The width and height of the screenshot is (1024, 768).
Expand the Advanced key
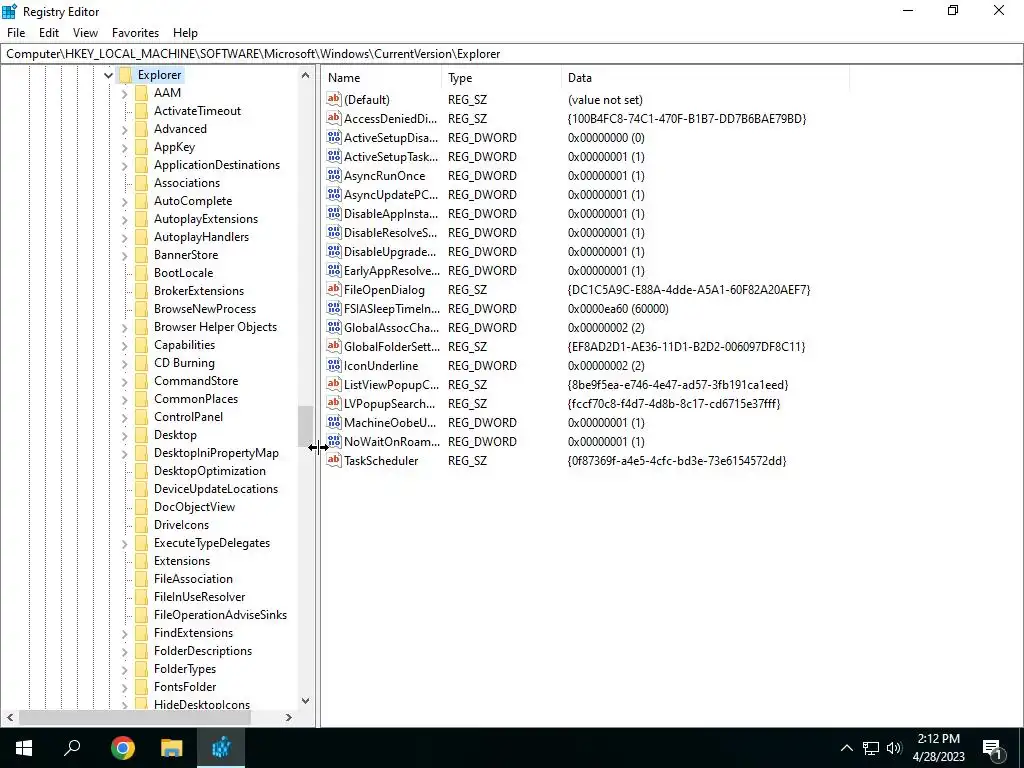(x=124, y=130)
